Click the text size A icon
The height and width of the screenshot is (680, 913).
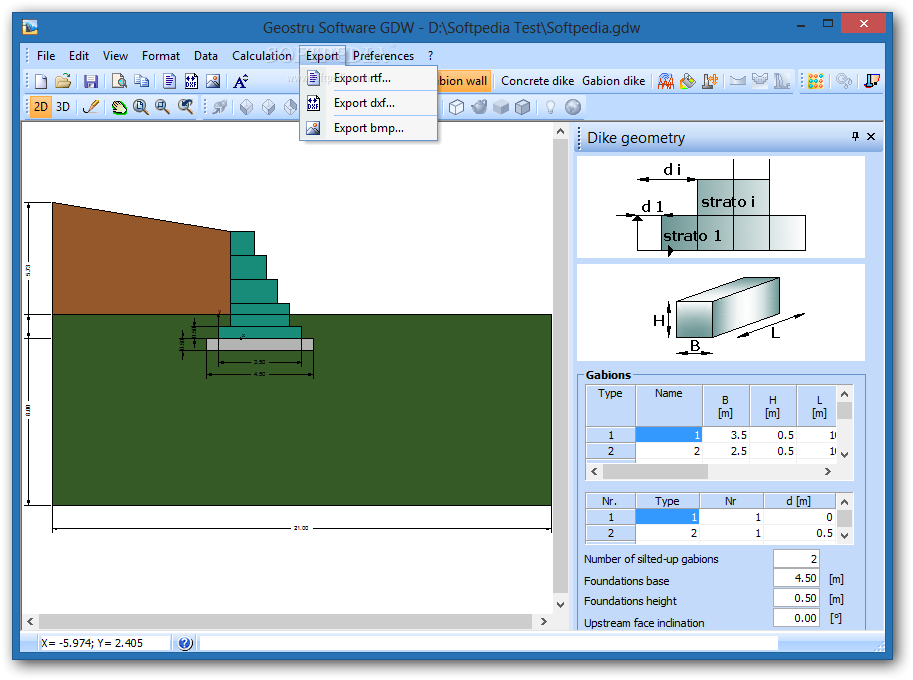(240, 81)
